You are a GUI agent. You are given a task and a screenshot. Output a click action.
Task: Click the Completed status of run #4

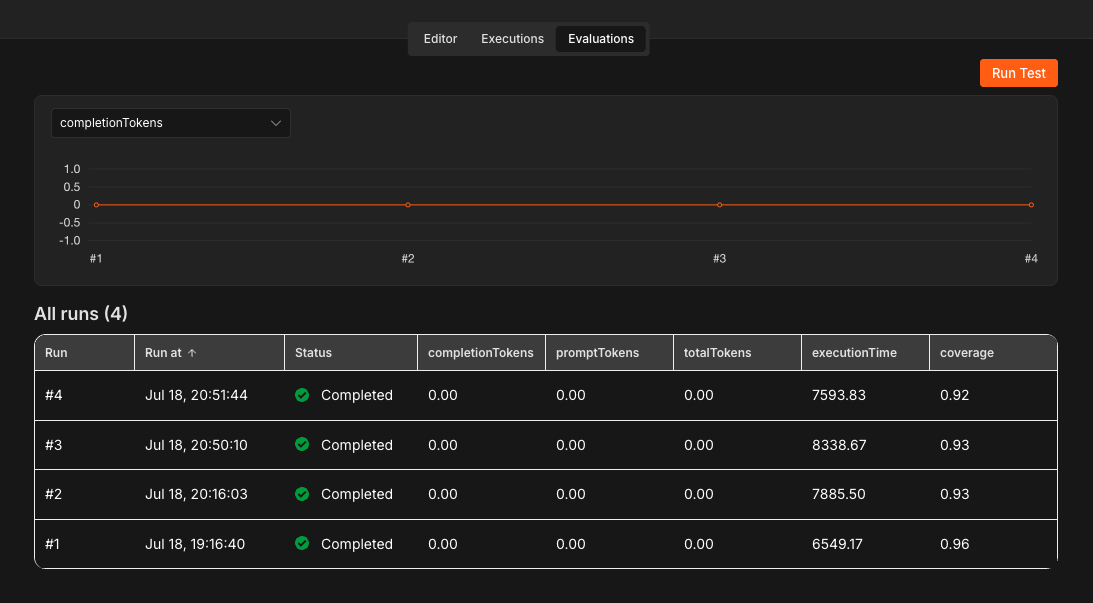(x=357, y=395)
